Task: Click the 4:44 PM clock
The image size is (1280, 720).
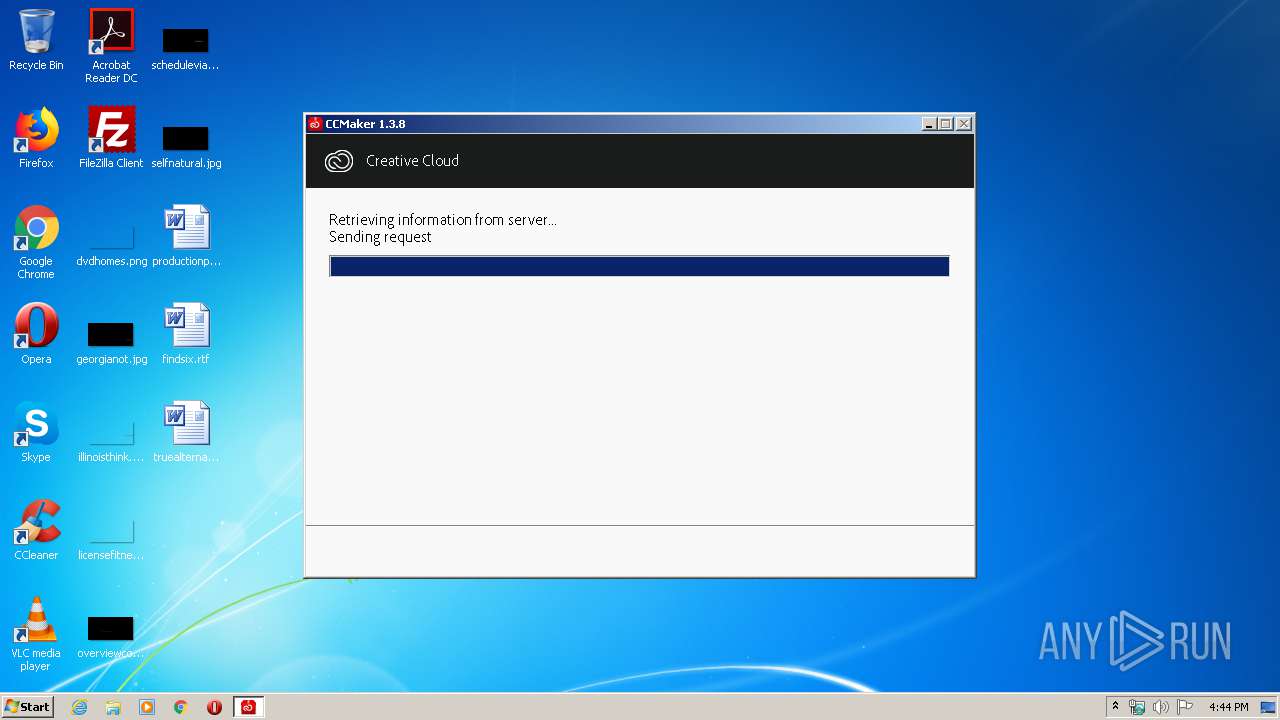Action: click(x=1228, y=707)
